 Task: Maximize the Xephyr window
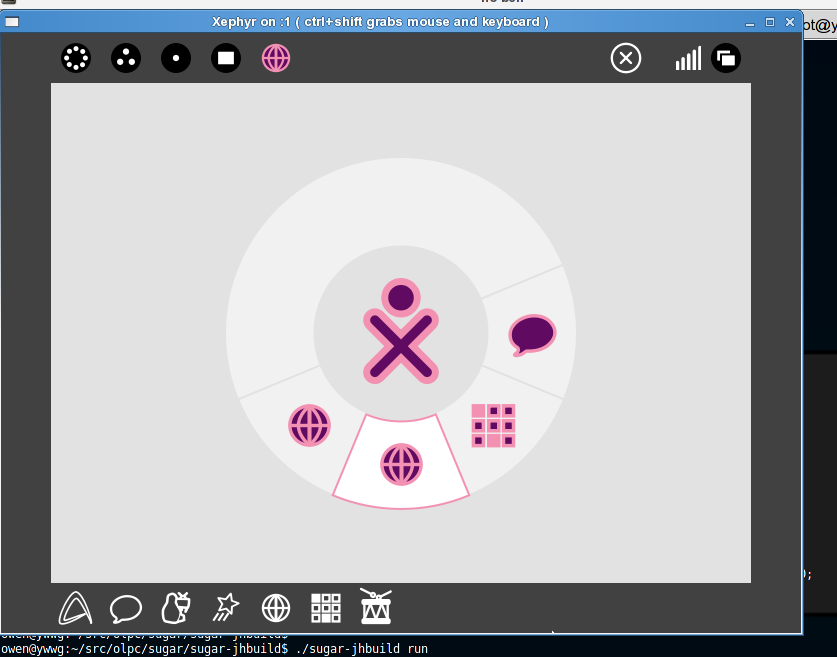pos(770,22)
